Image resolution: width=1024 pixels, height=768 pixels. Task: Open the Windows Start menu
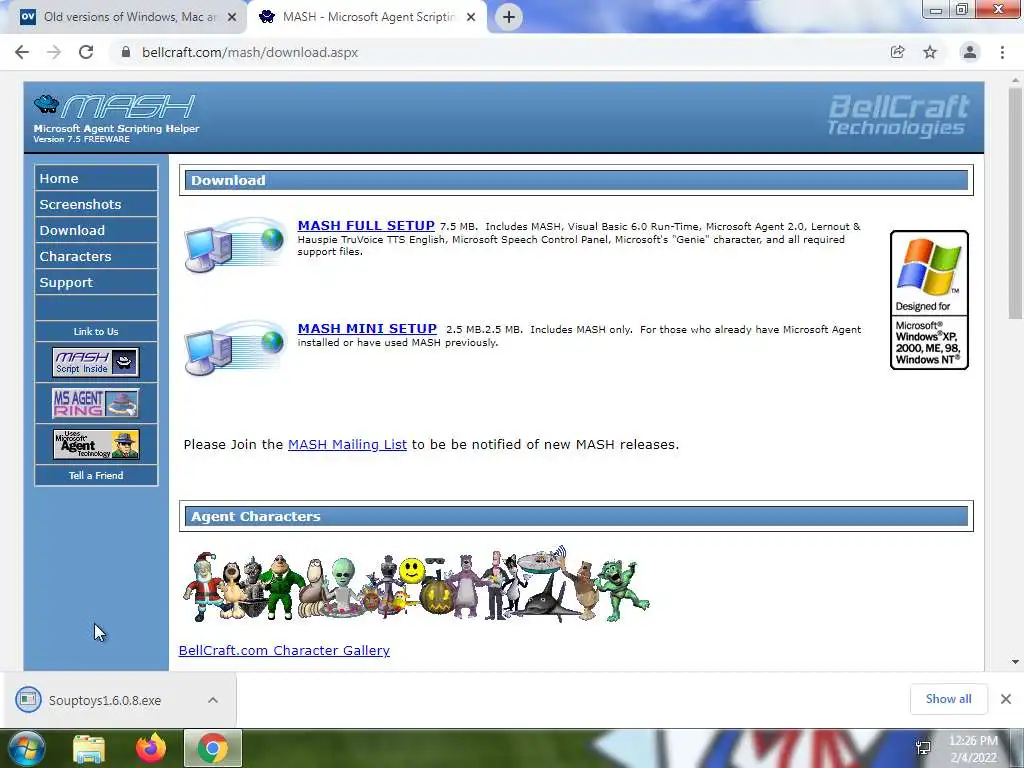[x=26, y=748]
